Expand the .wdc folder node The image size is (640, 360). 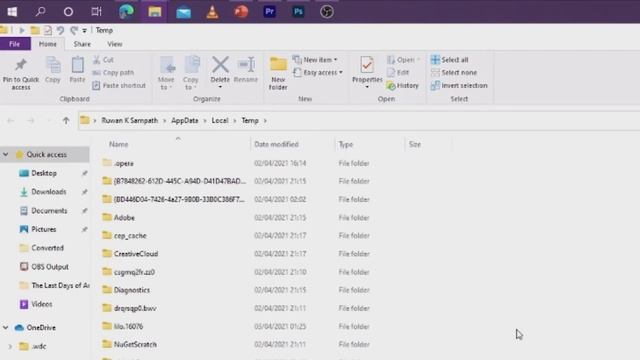pos(10,346)
